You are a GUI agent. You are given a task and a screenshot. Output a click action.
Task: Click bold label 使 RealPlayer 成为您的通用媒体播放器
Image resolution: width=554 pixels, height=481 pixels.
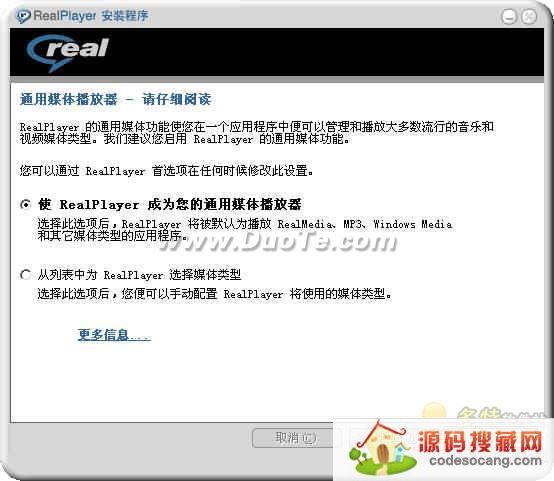170,204
